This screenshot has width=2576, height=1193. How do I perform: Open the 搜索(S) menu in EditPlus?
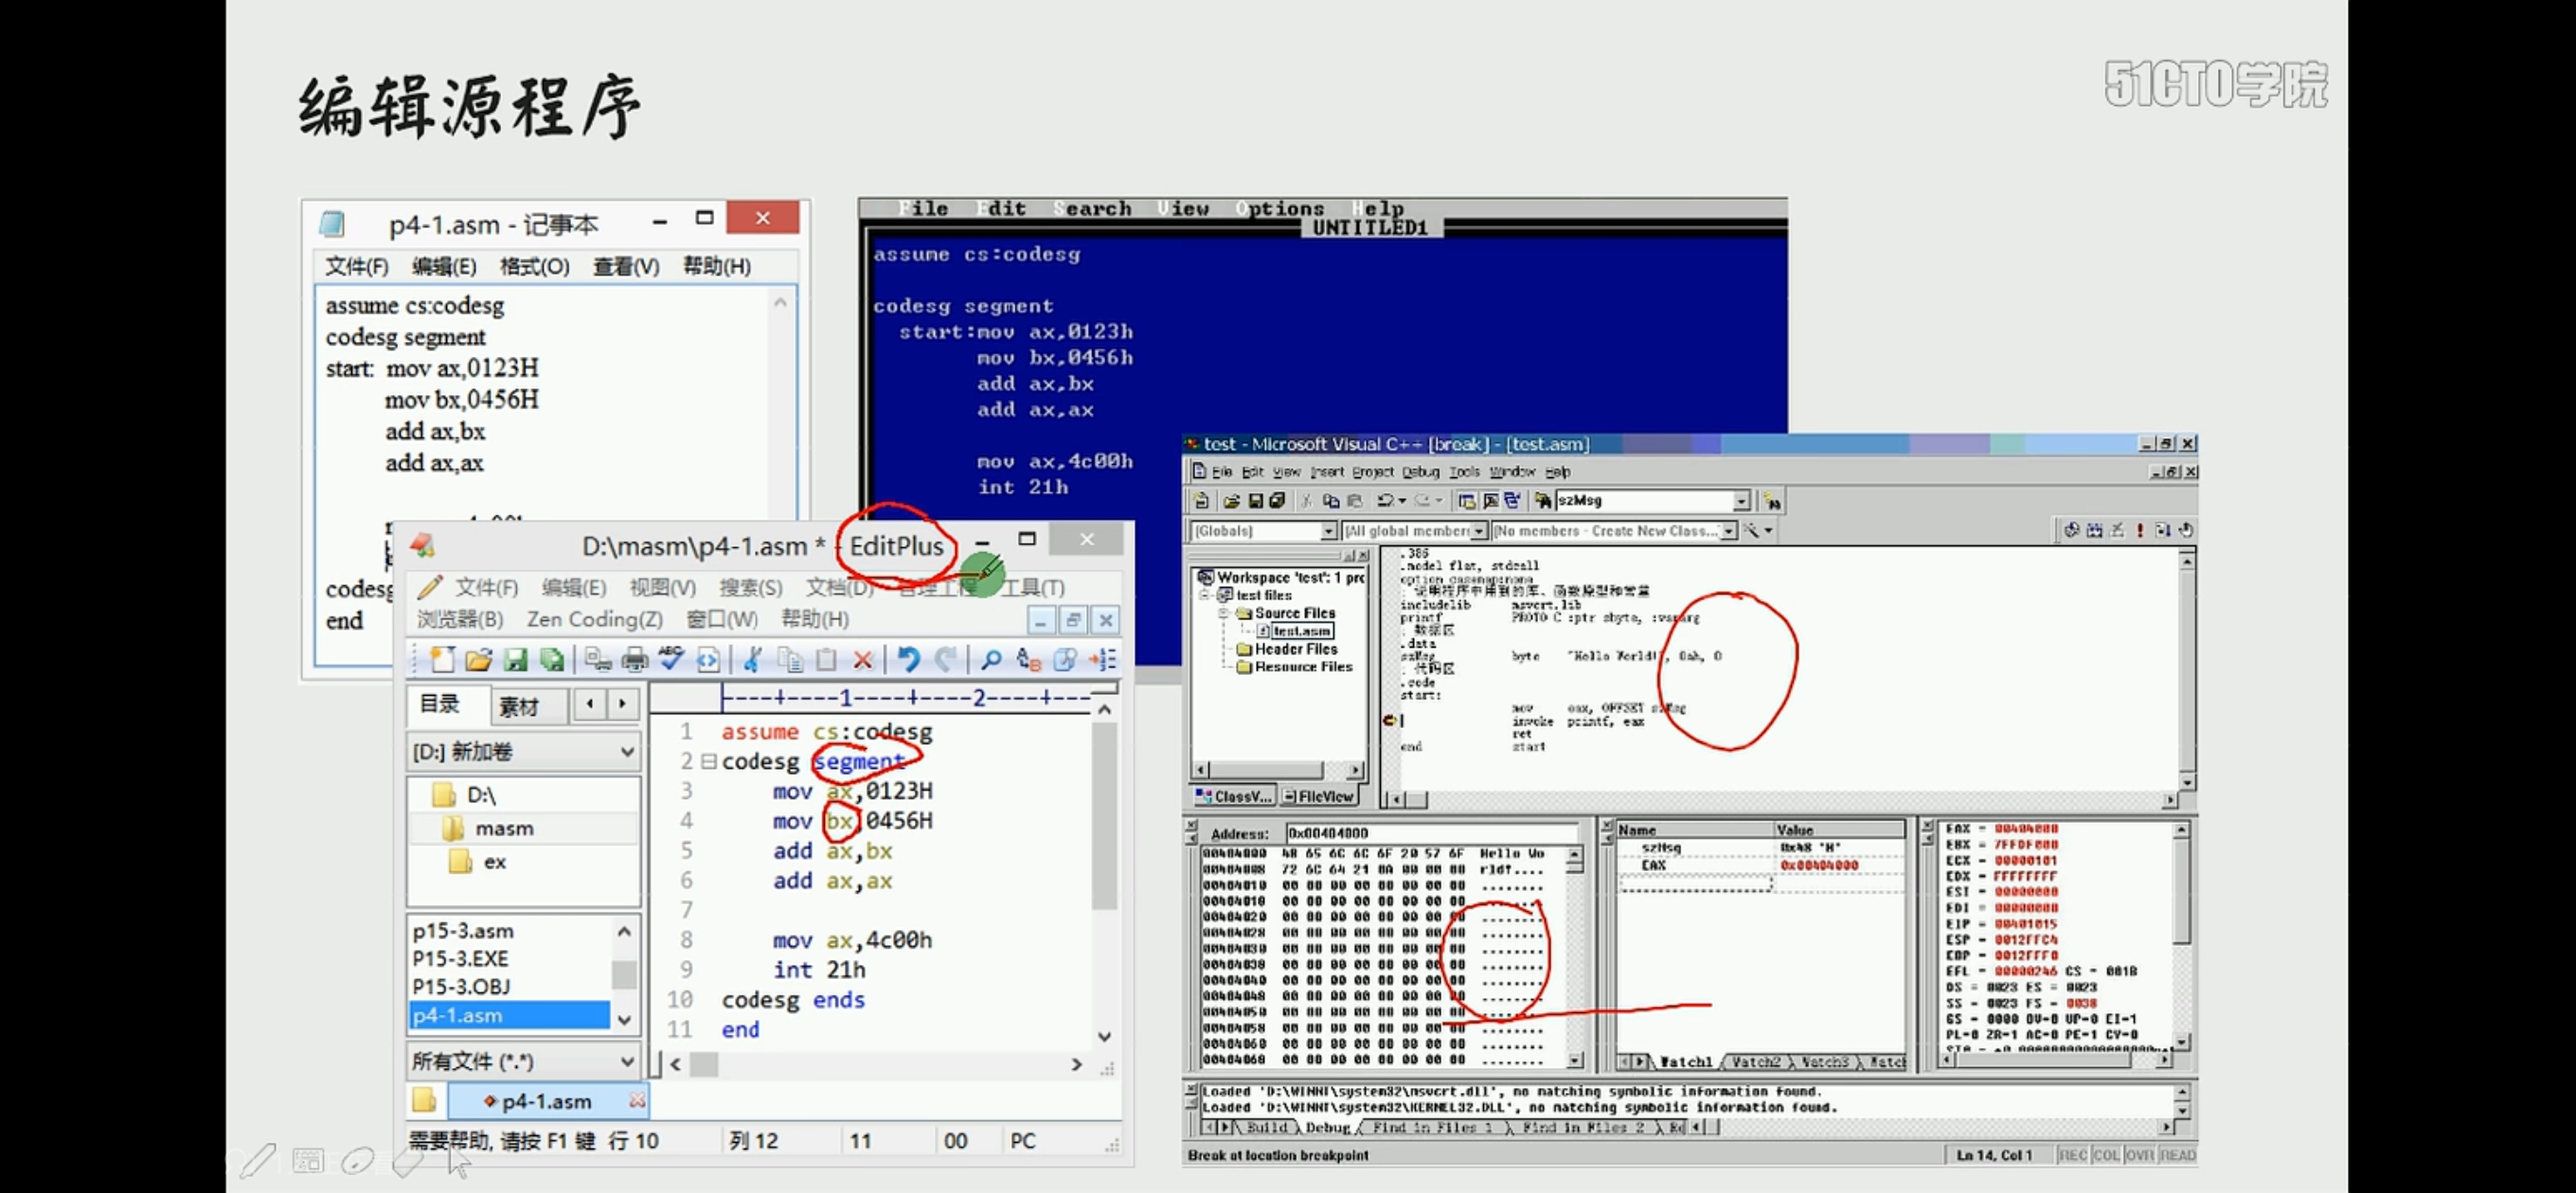[750, 588]
